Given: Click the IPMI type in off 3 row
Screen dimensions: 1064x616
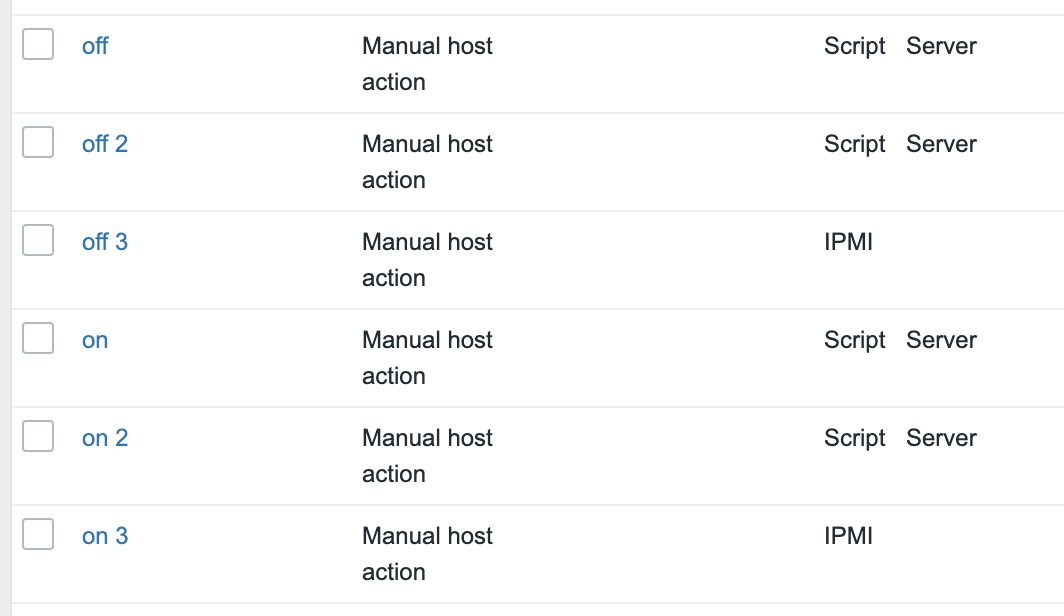Looking at the screenshot, I should coord(848,242).
